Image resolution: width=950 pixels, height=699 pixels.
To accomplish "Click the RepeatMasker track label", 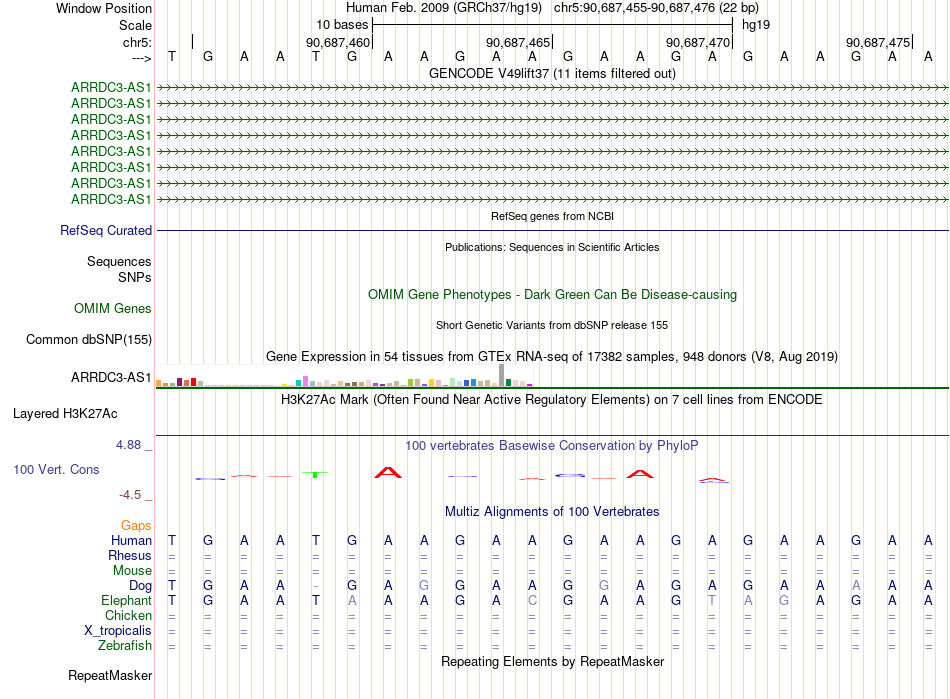I will coord(110,675).
